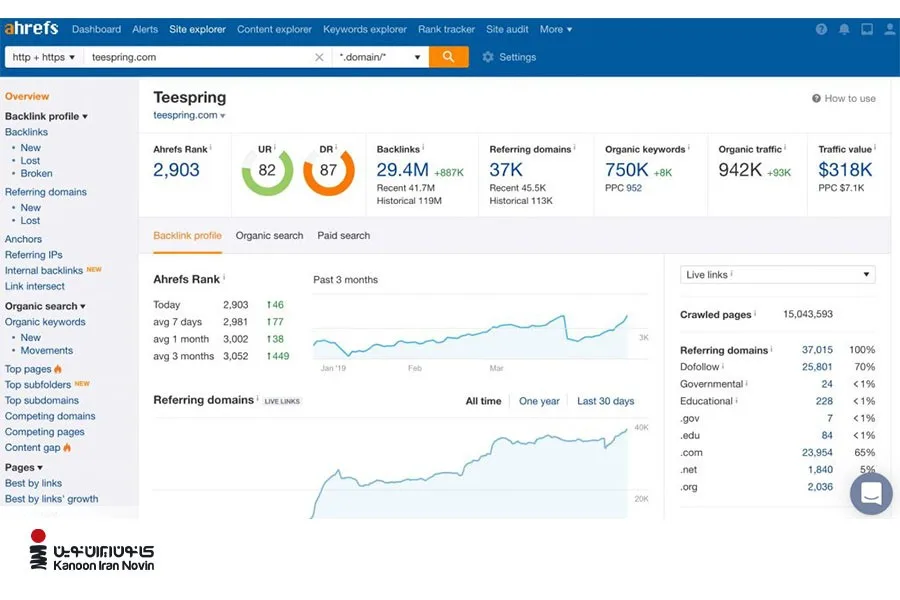
Task: Open the Dofollow count 25,801
Action: point(817,366)
